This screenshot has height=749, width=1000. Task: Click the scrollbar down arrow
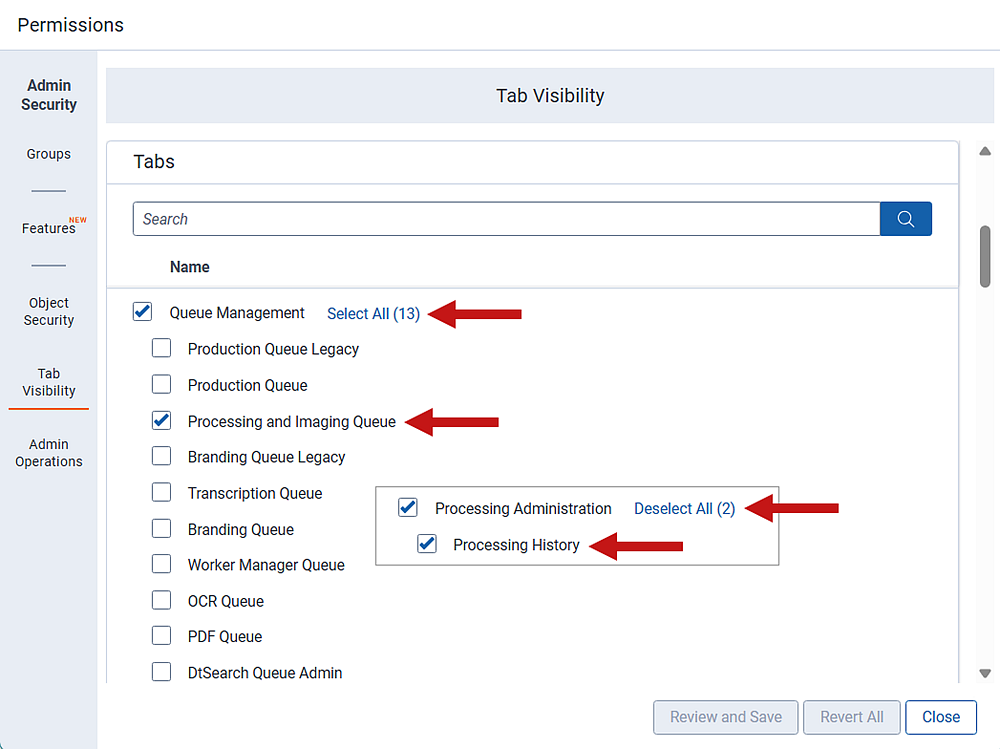(x=984, y=673)
